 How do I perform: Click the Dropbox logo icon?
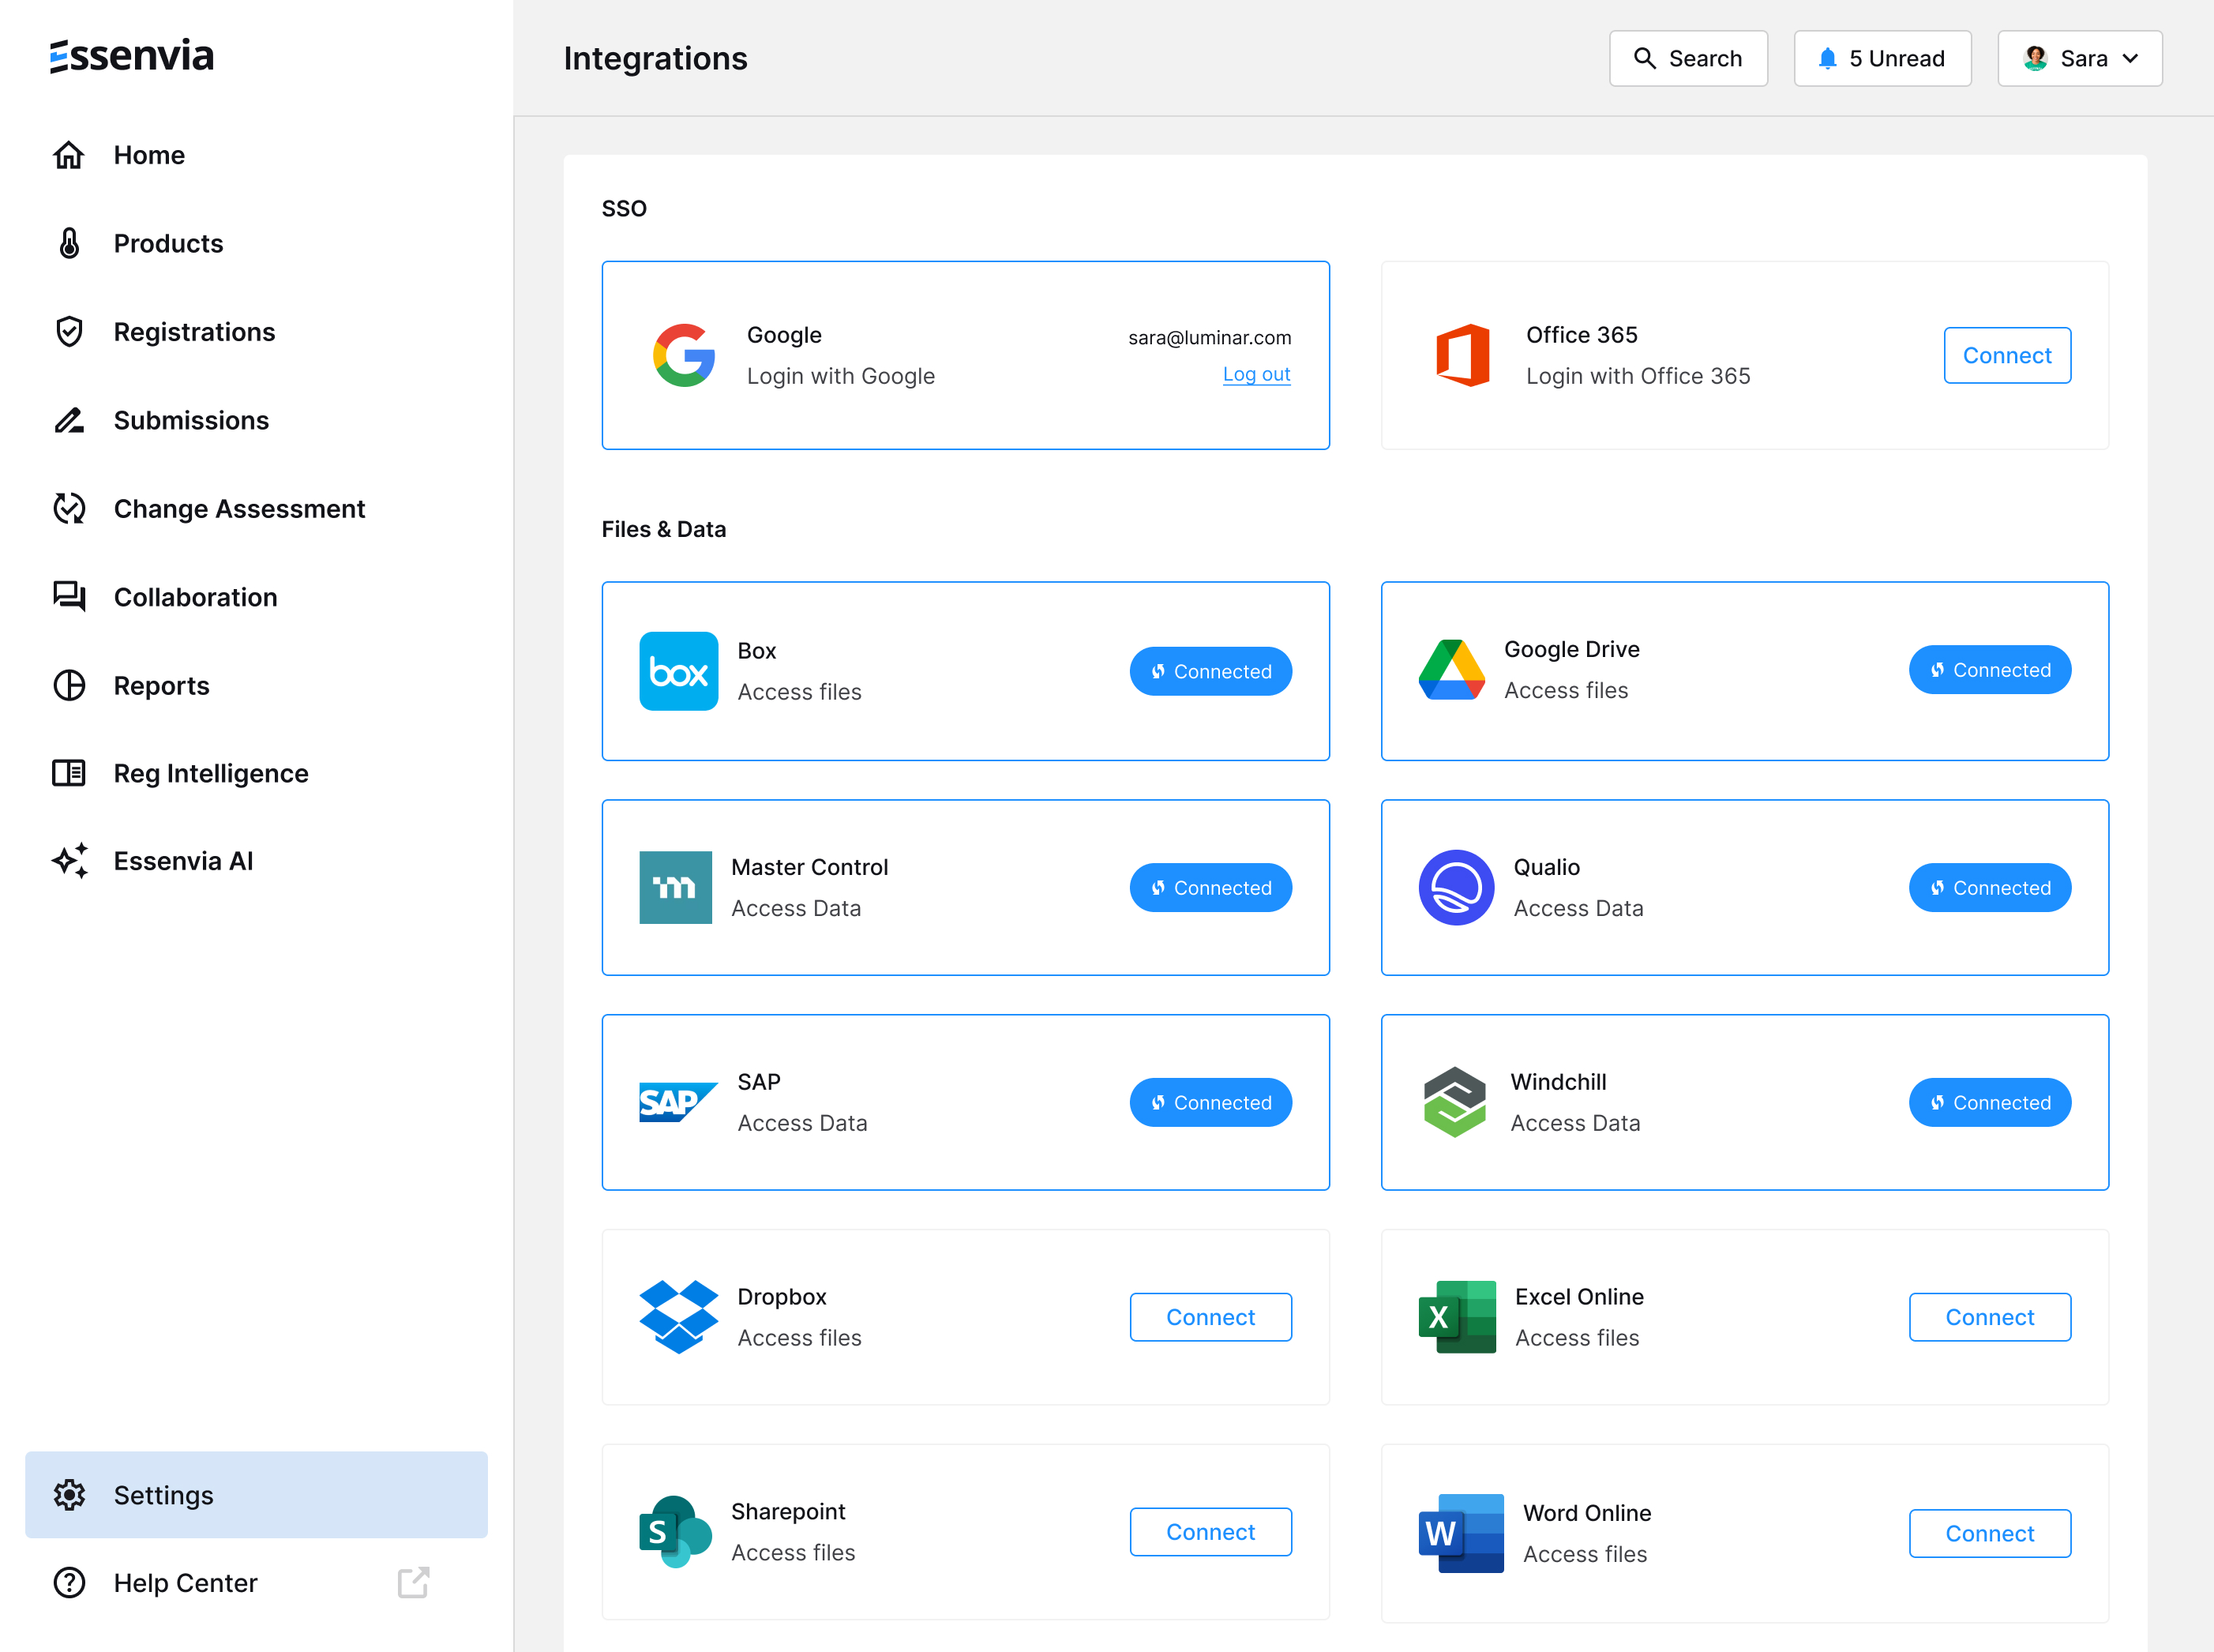click(x=678, y=1317)
